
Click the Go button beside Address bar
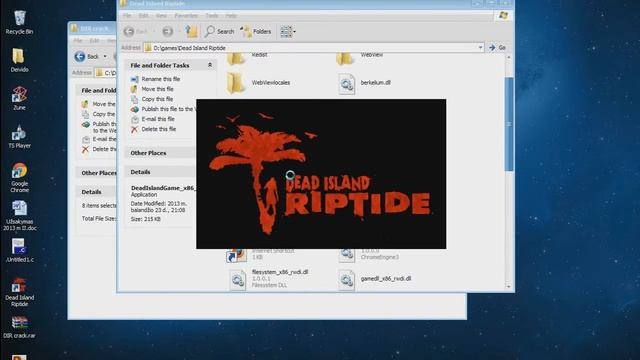497,48
